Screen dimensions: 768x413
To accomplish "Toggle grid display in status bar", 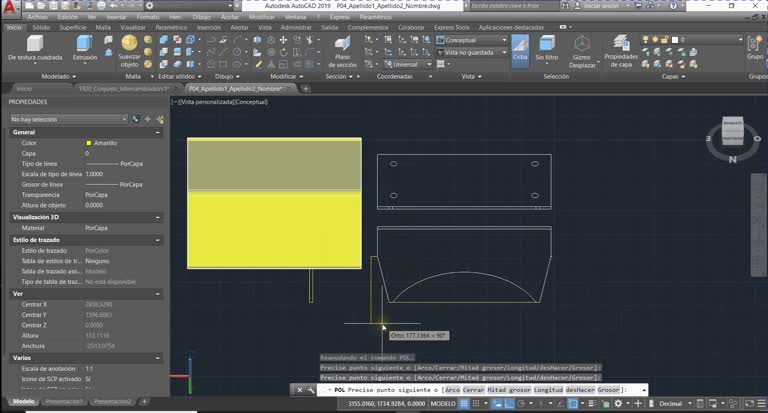I will [x=463, y=404].
